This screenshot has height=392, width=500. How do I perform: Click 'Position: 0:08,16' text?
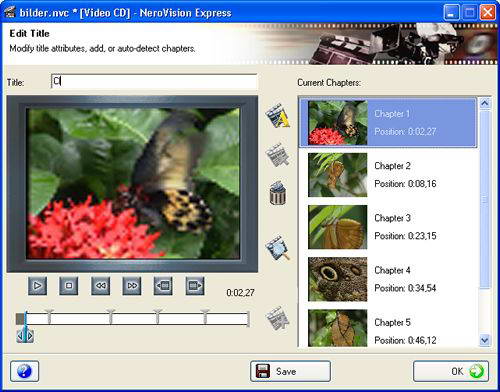tap(405, 184)
